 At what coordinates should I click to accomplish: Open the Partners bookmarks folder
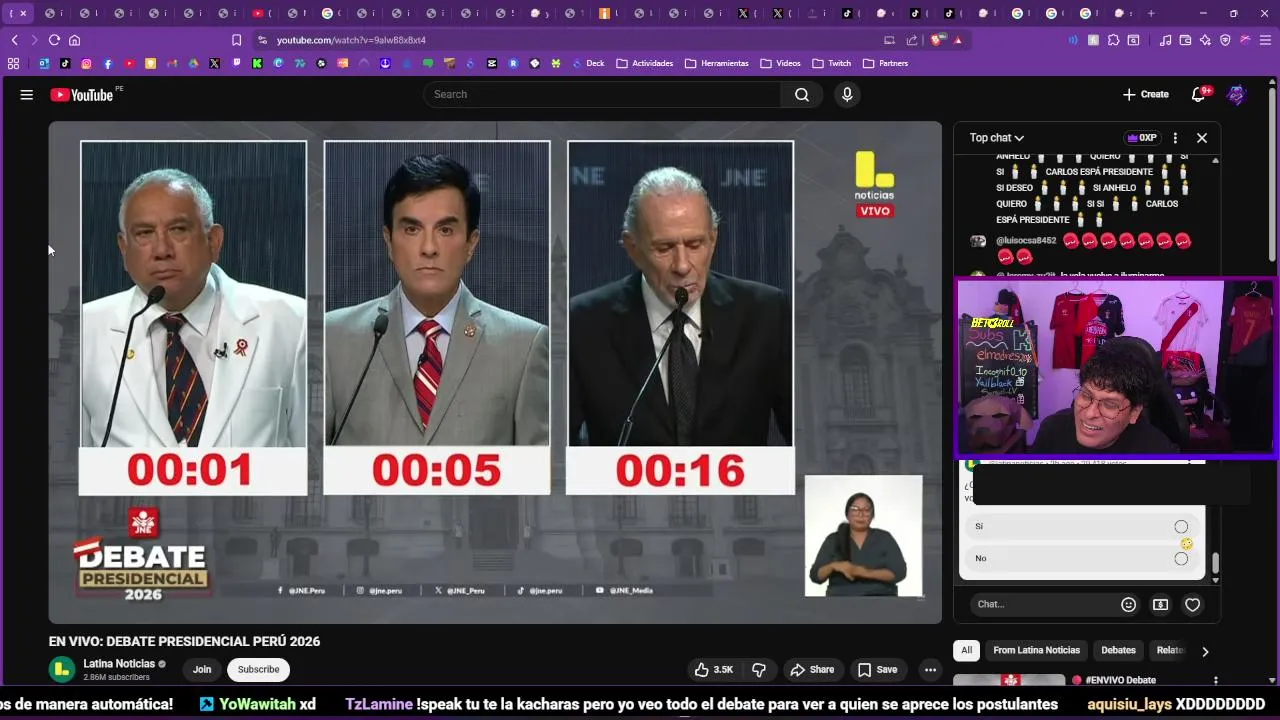pyautogui.click(x=886, y=63)
